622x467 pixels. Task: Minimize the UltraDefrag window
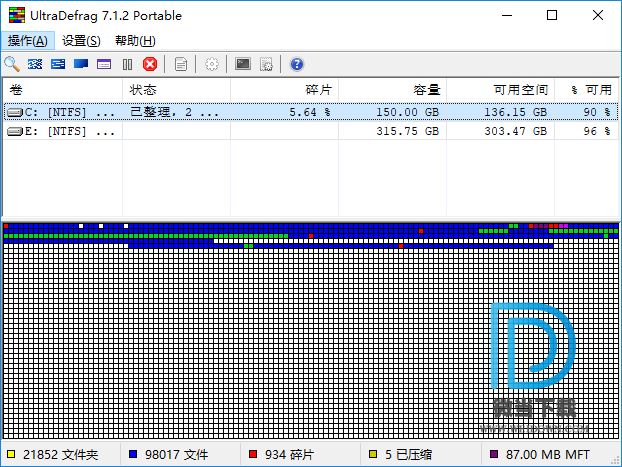pyautogui.click(x=507, y=15)
